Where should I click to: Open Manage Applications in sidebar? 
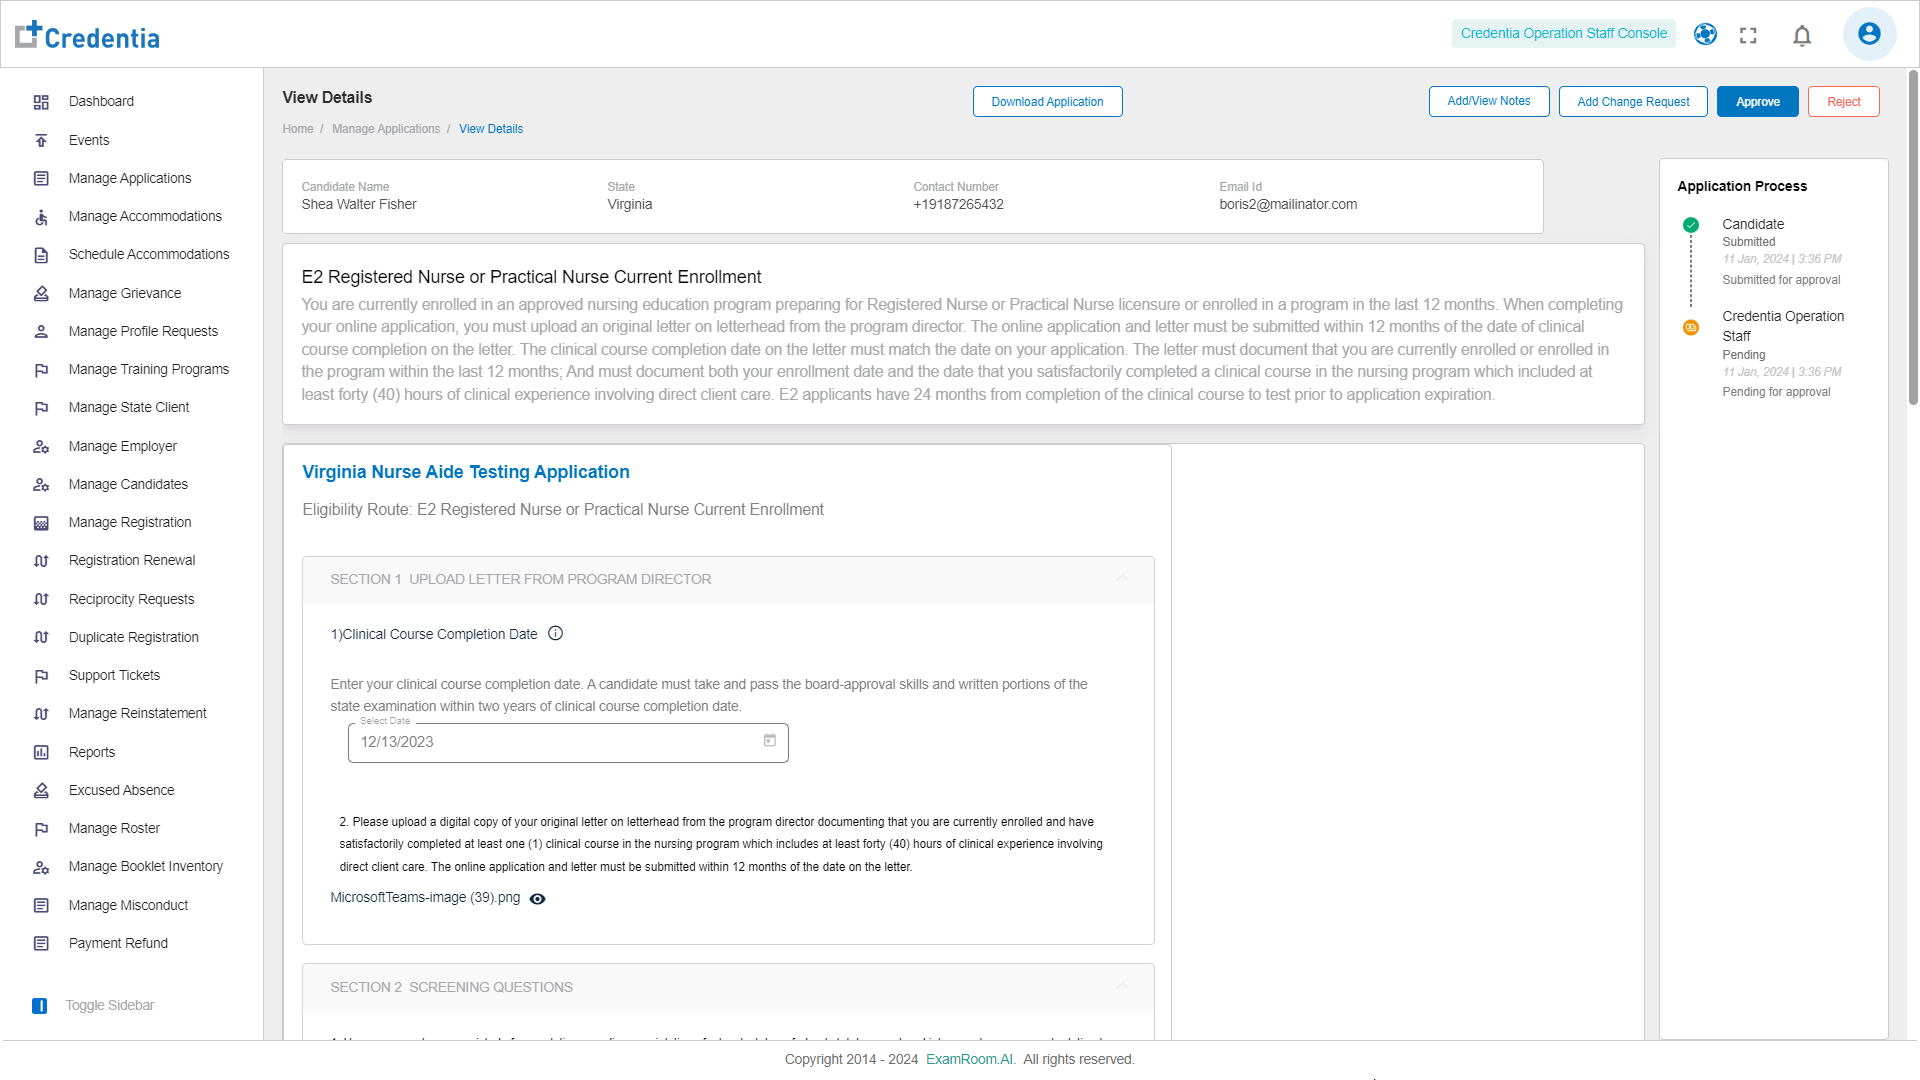click(x=130, y=178)
